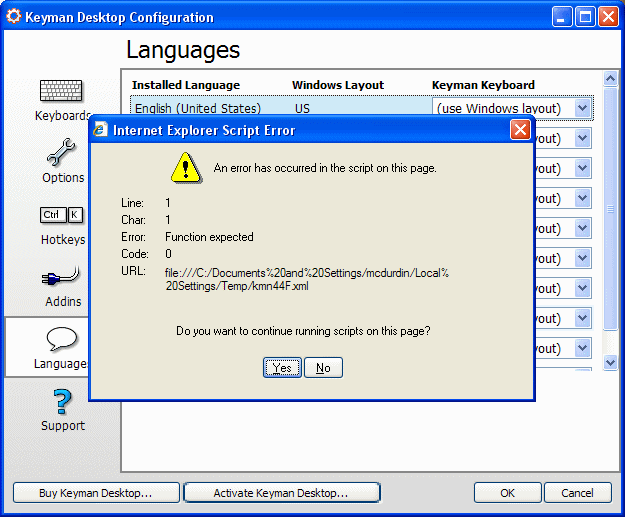Click the Keyman Keyboard column header

(483, 85)
